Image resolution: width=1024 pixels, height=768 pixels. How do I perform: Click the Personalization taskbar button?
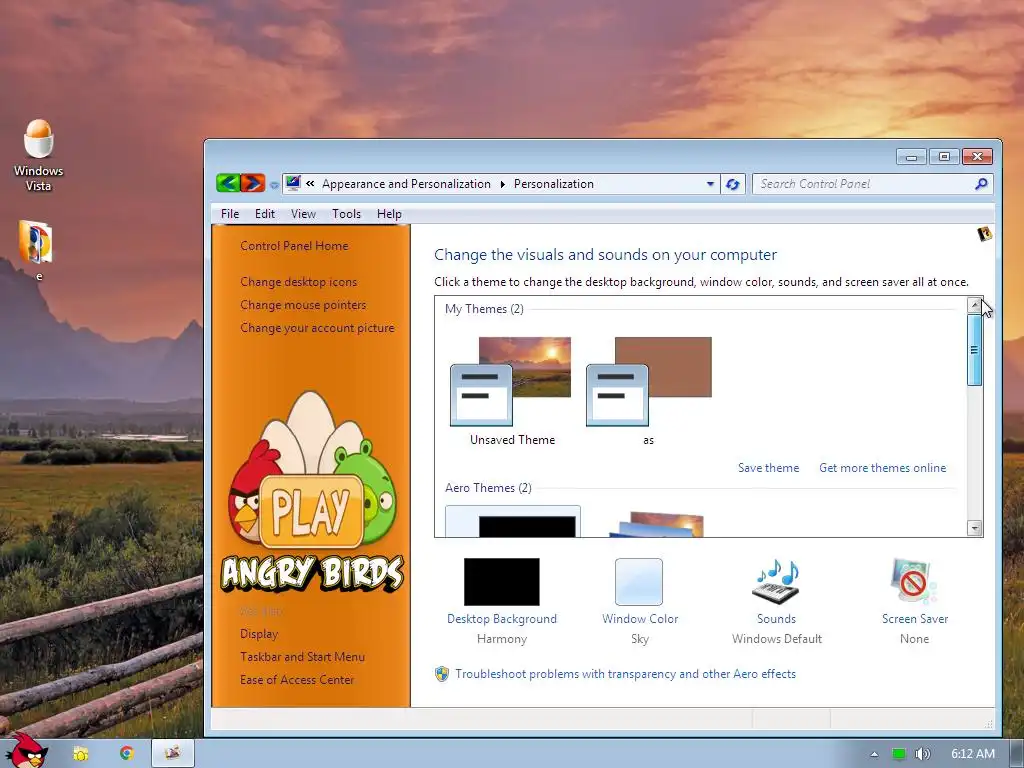172,753
